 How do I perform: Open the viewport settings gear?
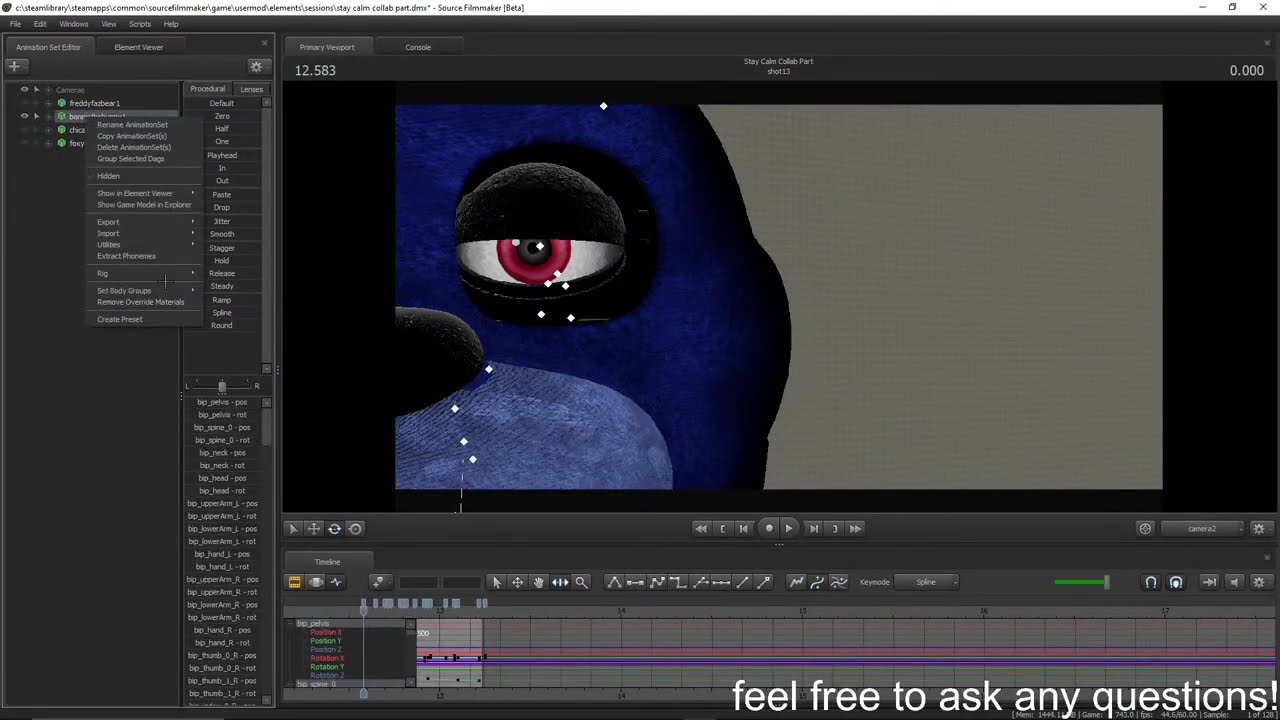1259,528
